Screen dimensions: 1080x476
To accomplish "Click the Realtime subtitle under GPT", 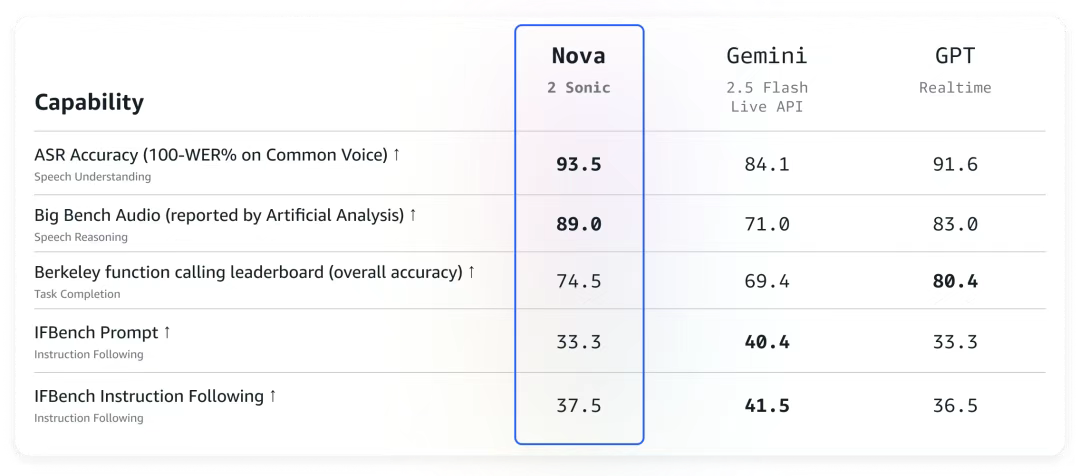I will point(955,87).
